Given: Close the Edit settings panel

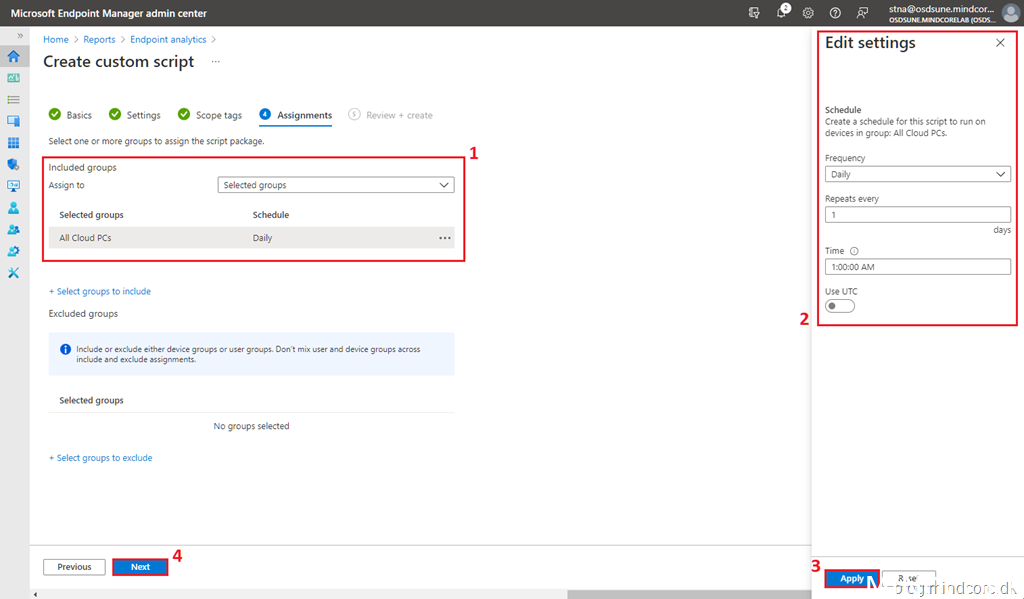Looking at the screenshot, I should pyautogui.click(x=1000, y=43).
